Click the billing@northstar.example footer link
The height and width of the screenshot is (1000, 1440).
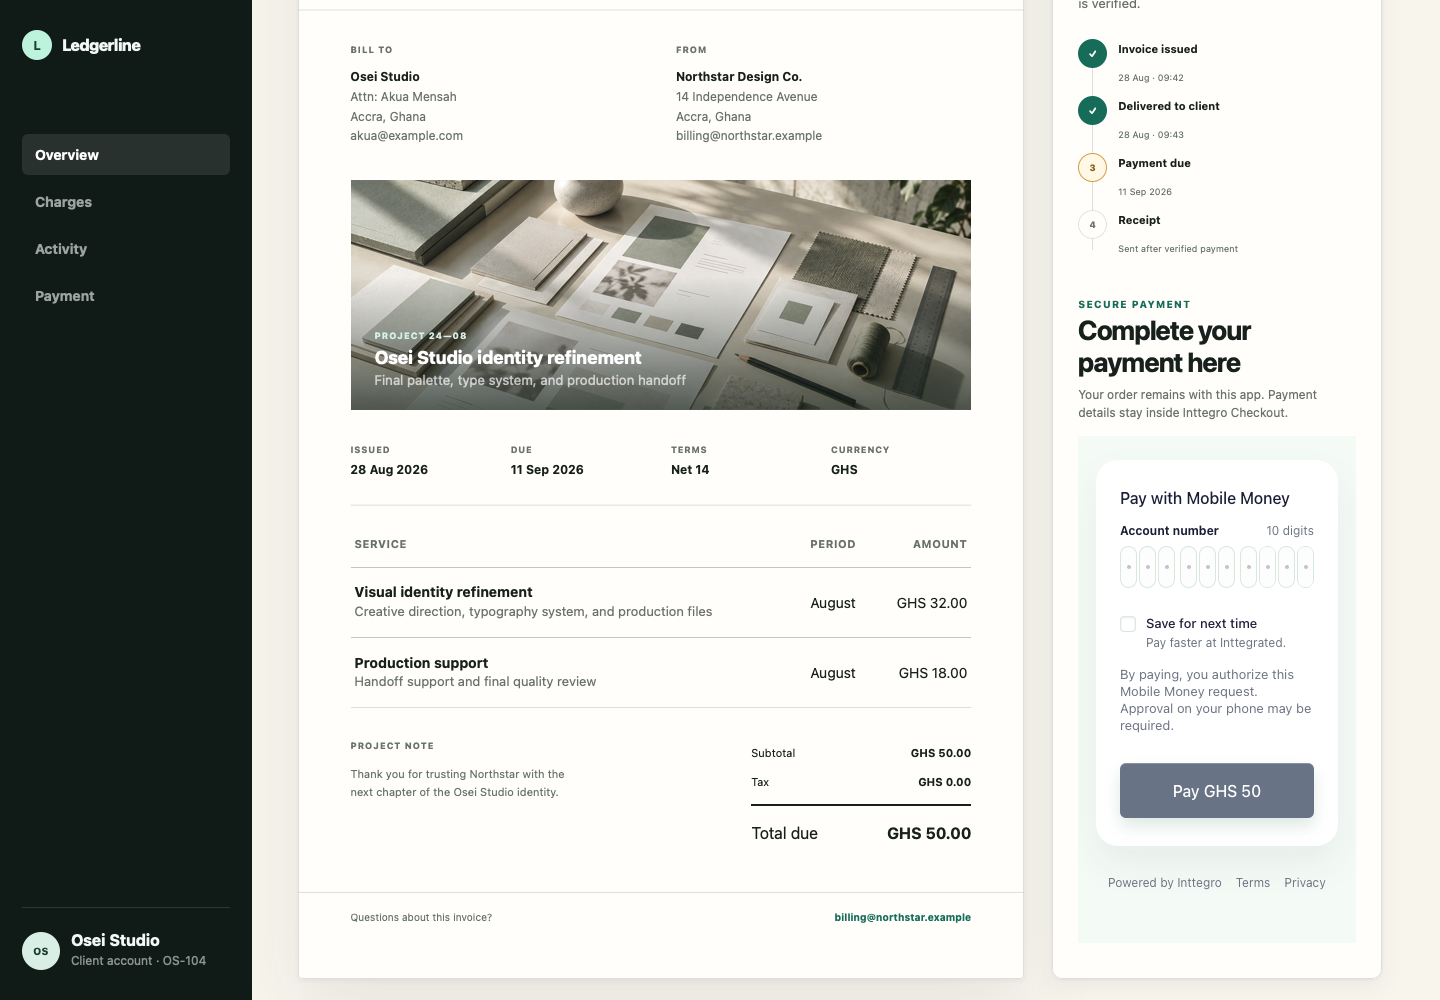click(x=903, y=917)
